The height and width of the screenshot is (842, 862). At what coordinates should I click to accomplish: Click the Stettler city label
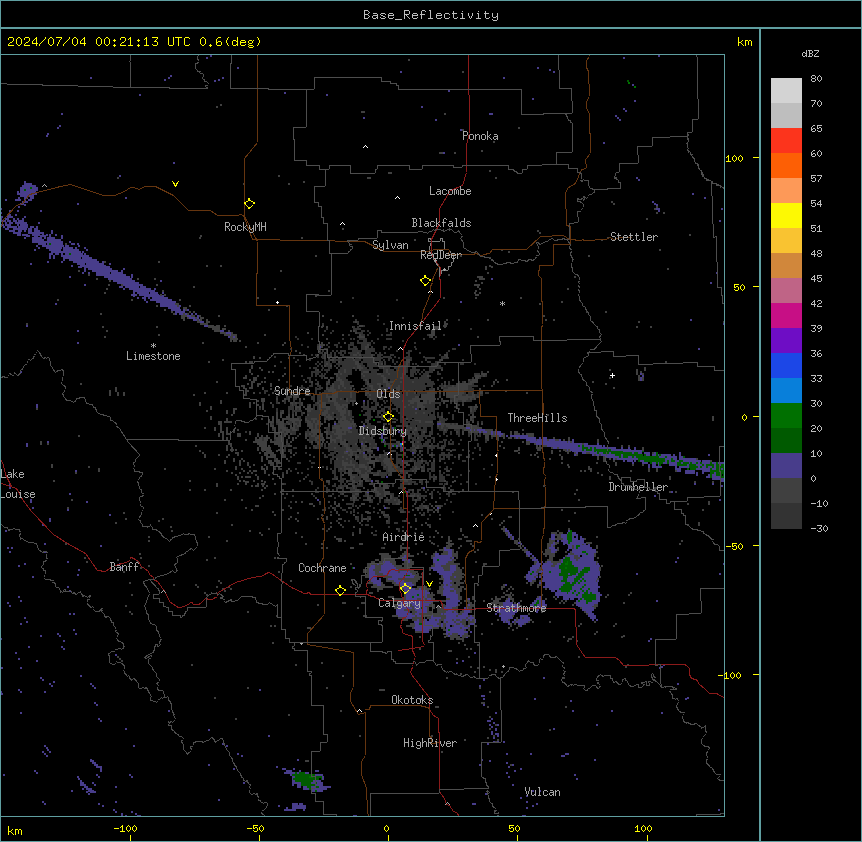634,237
